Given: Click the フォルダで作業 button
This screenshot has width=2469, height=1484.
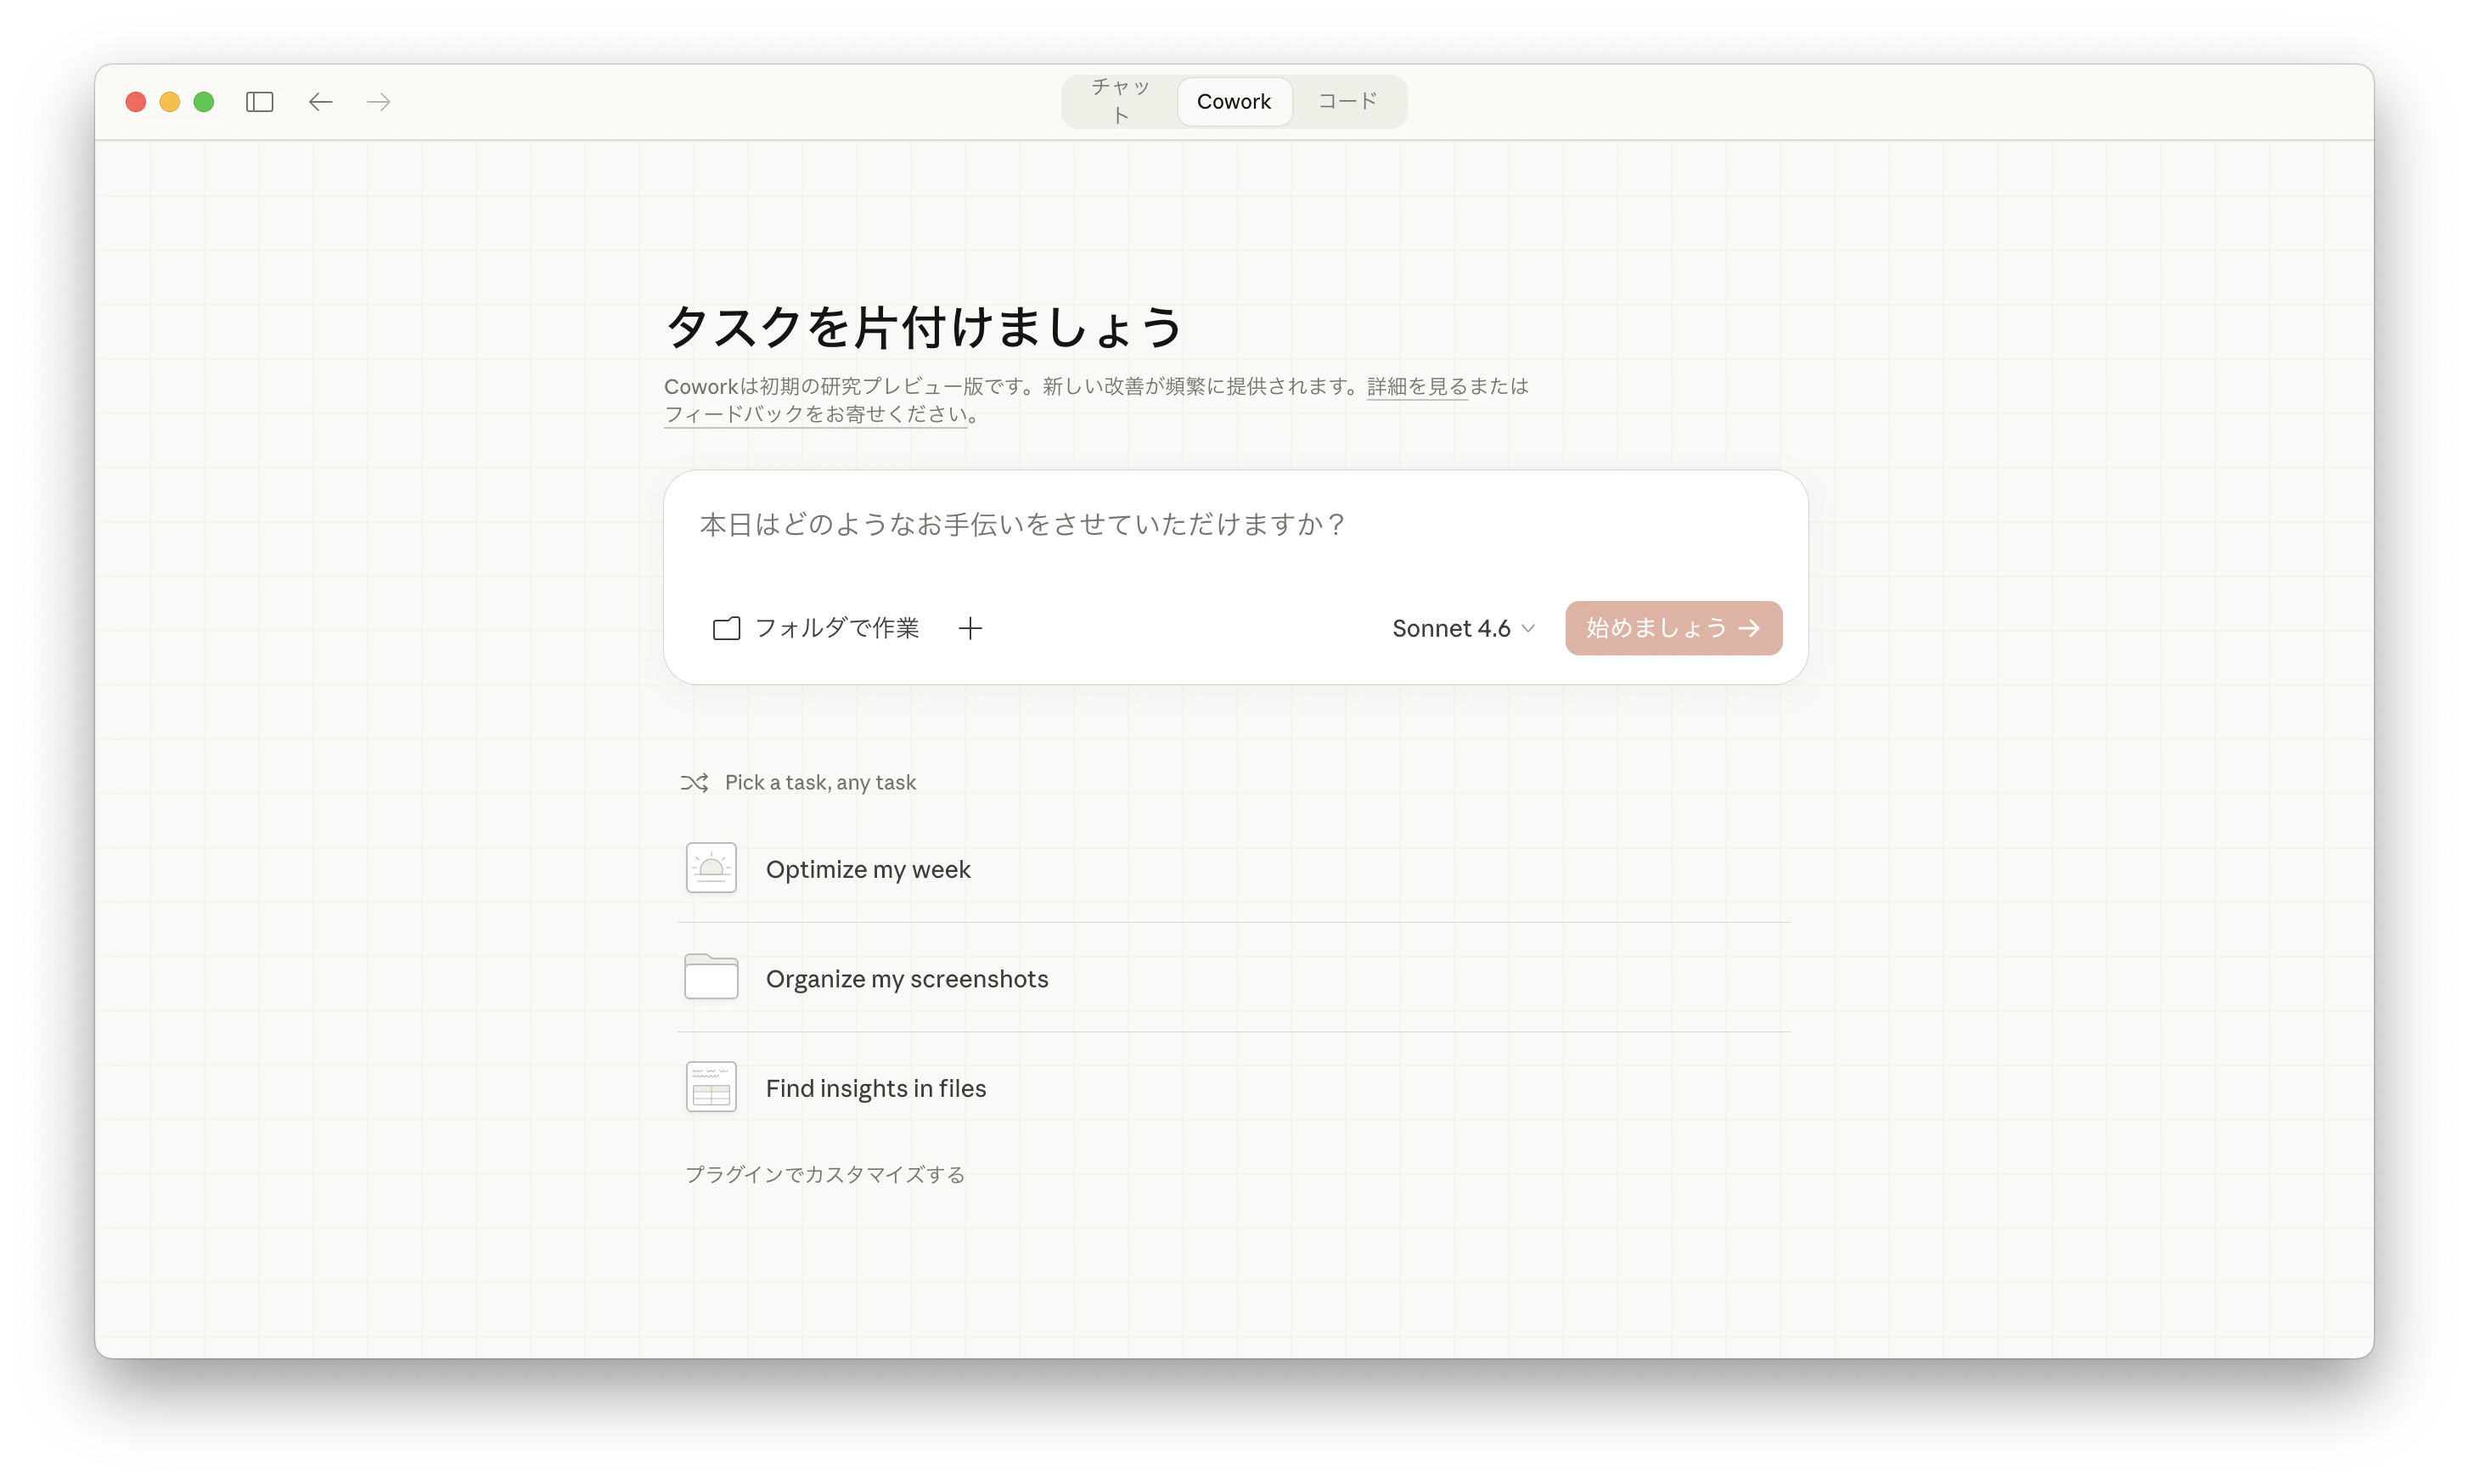Looking at the screenshot, I should 816,628.
